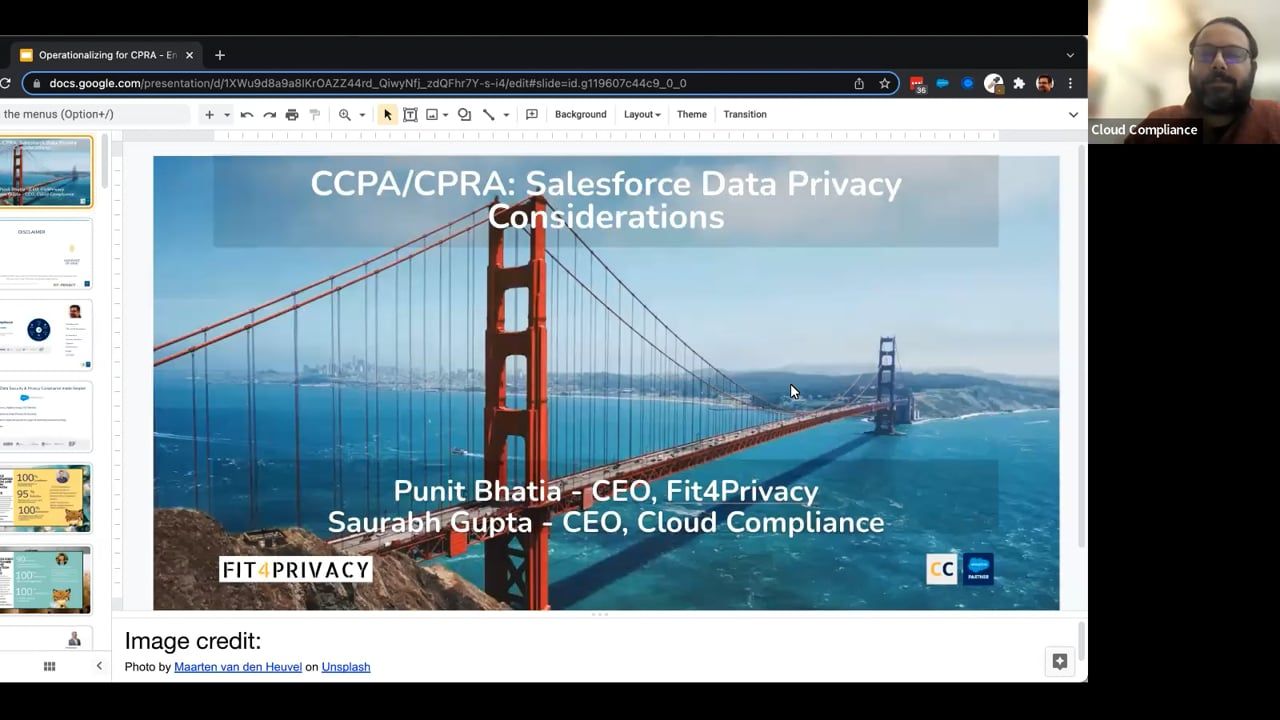Image resolution: width=1280 pixels, height=720 pixels.
Task: Select the DISCLAIMER slide thumbnail
Action: coord(46,253)
